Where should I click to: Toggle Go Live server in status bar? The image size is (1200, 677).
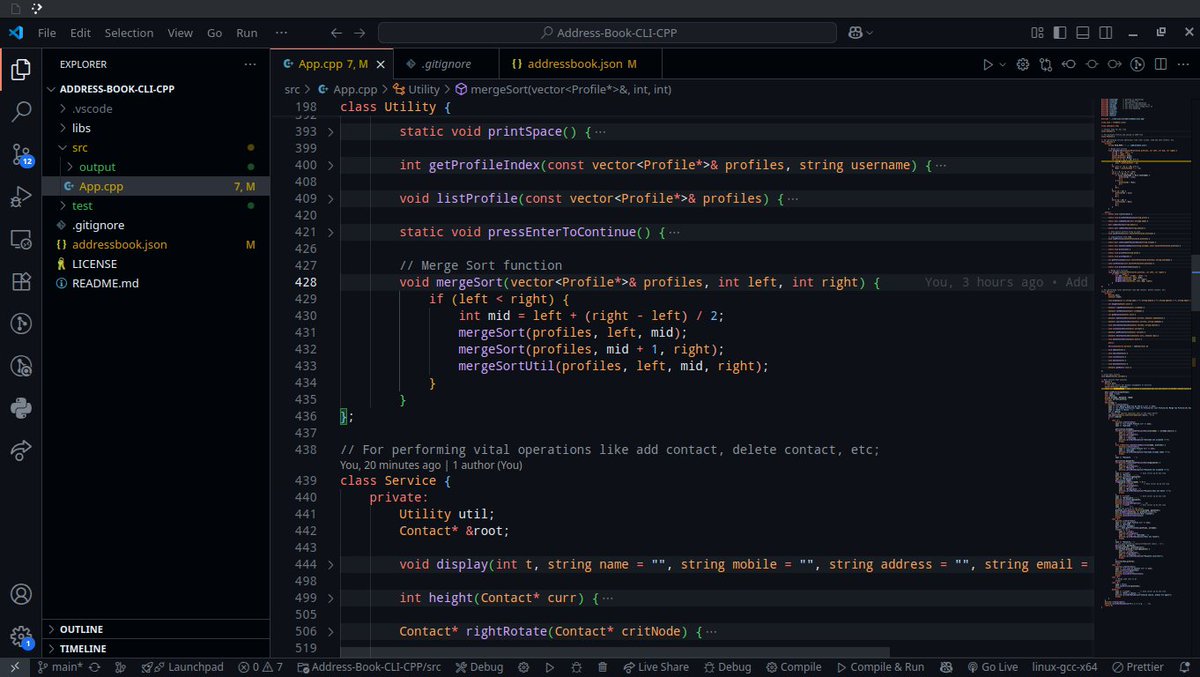[x=993, y=667]
